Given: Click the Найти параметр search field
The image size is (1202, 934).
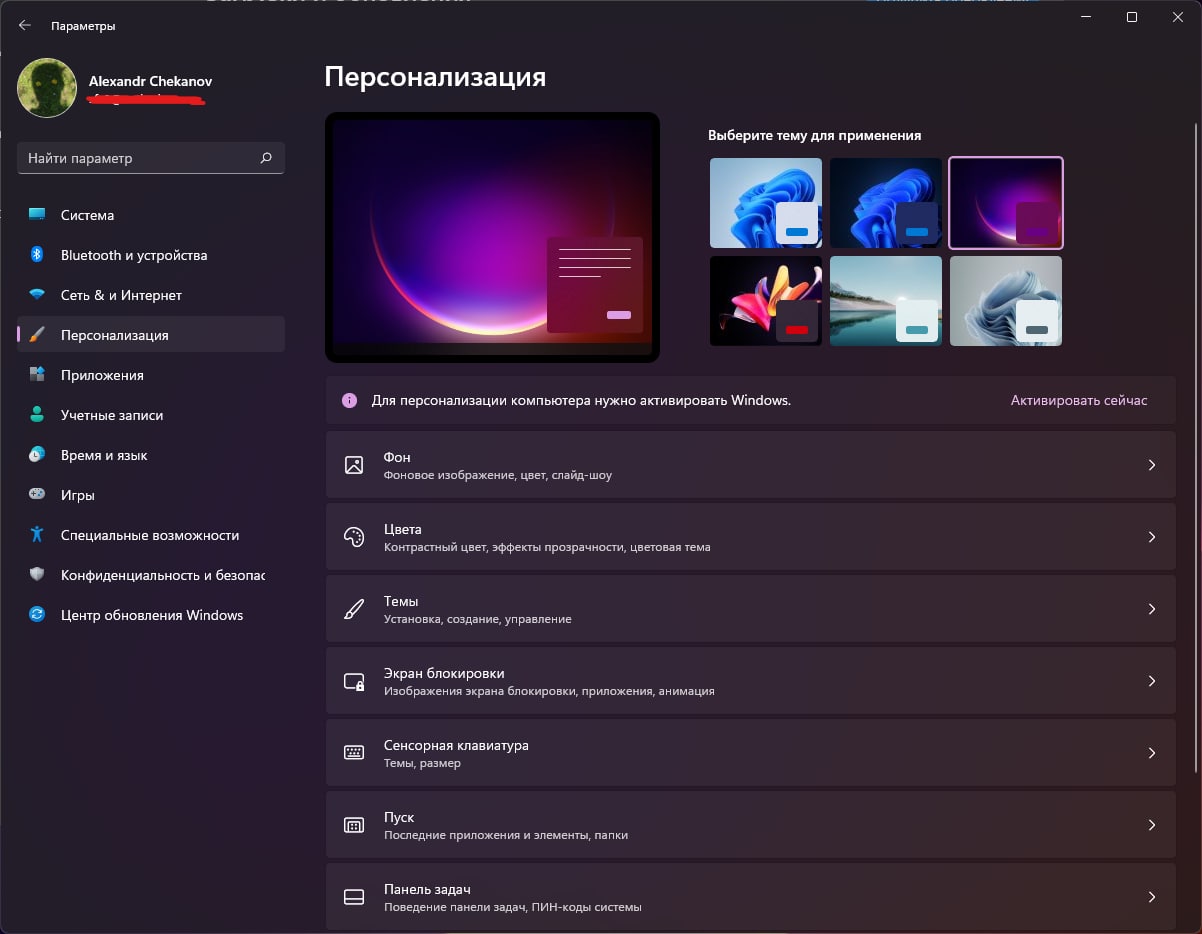Looking at the screenshot, I should point(151,158).
